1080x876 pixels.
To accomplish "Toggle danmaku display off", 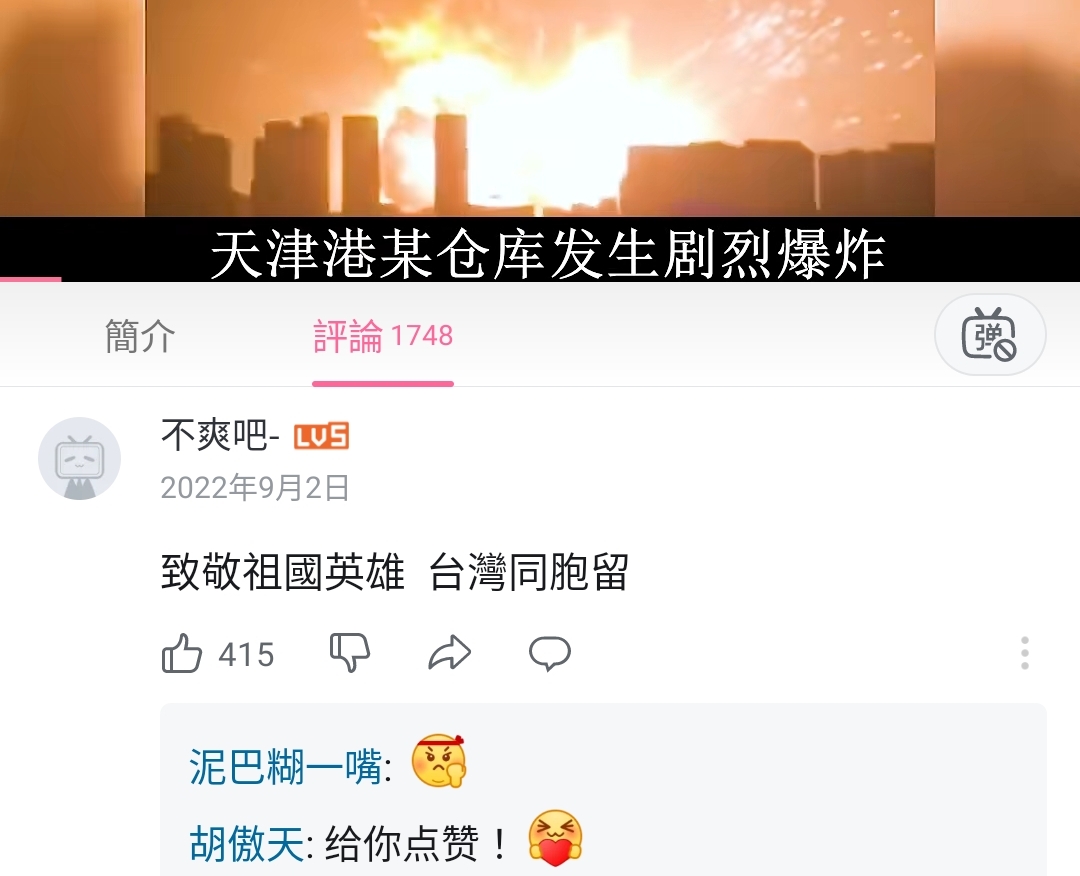I will click(x=990, y=335).
